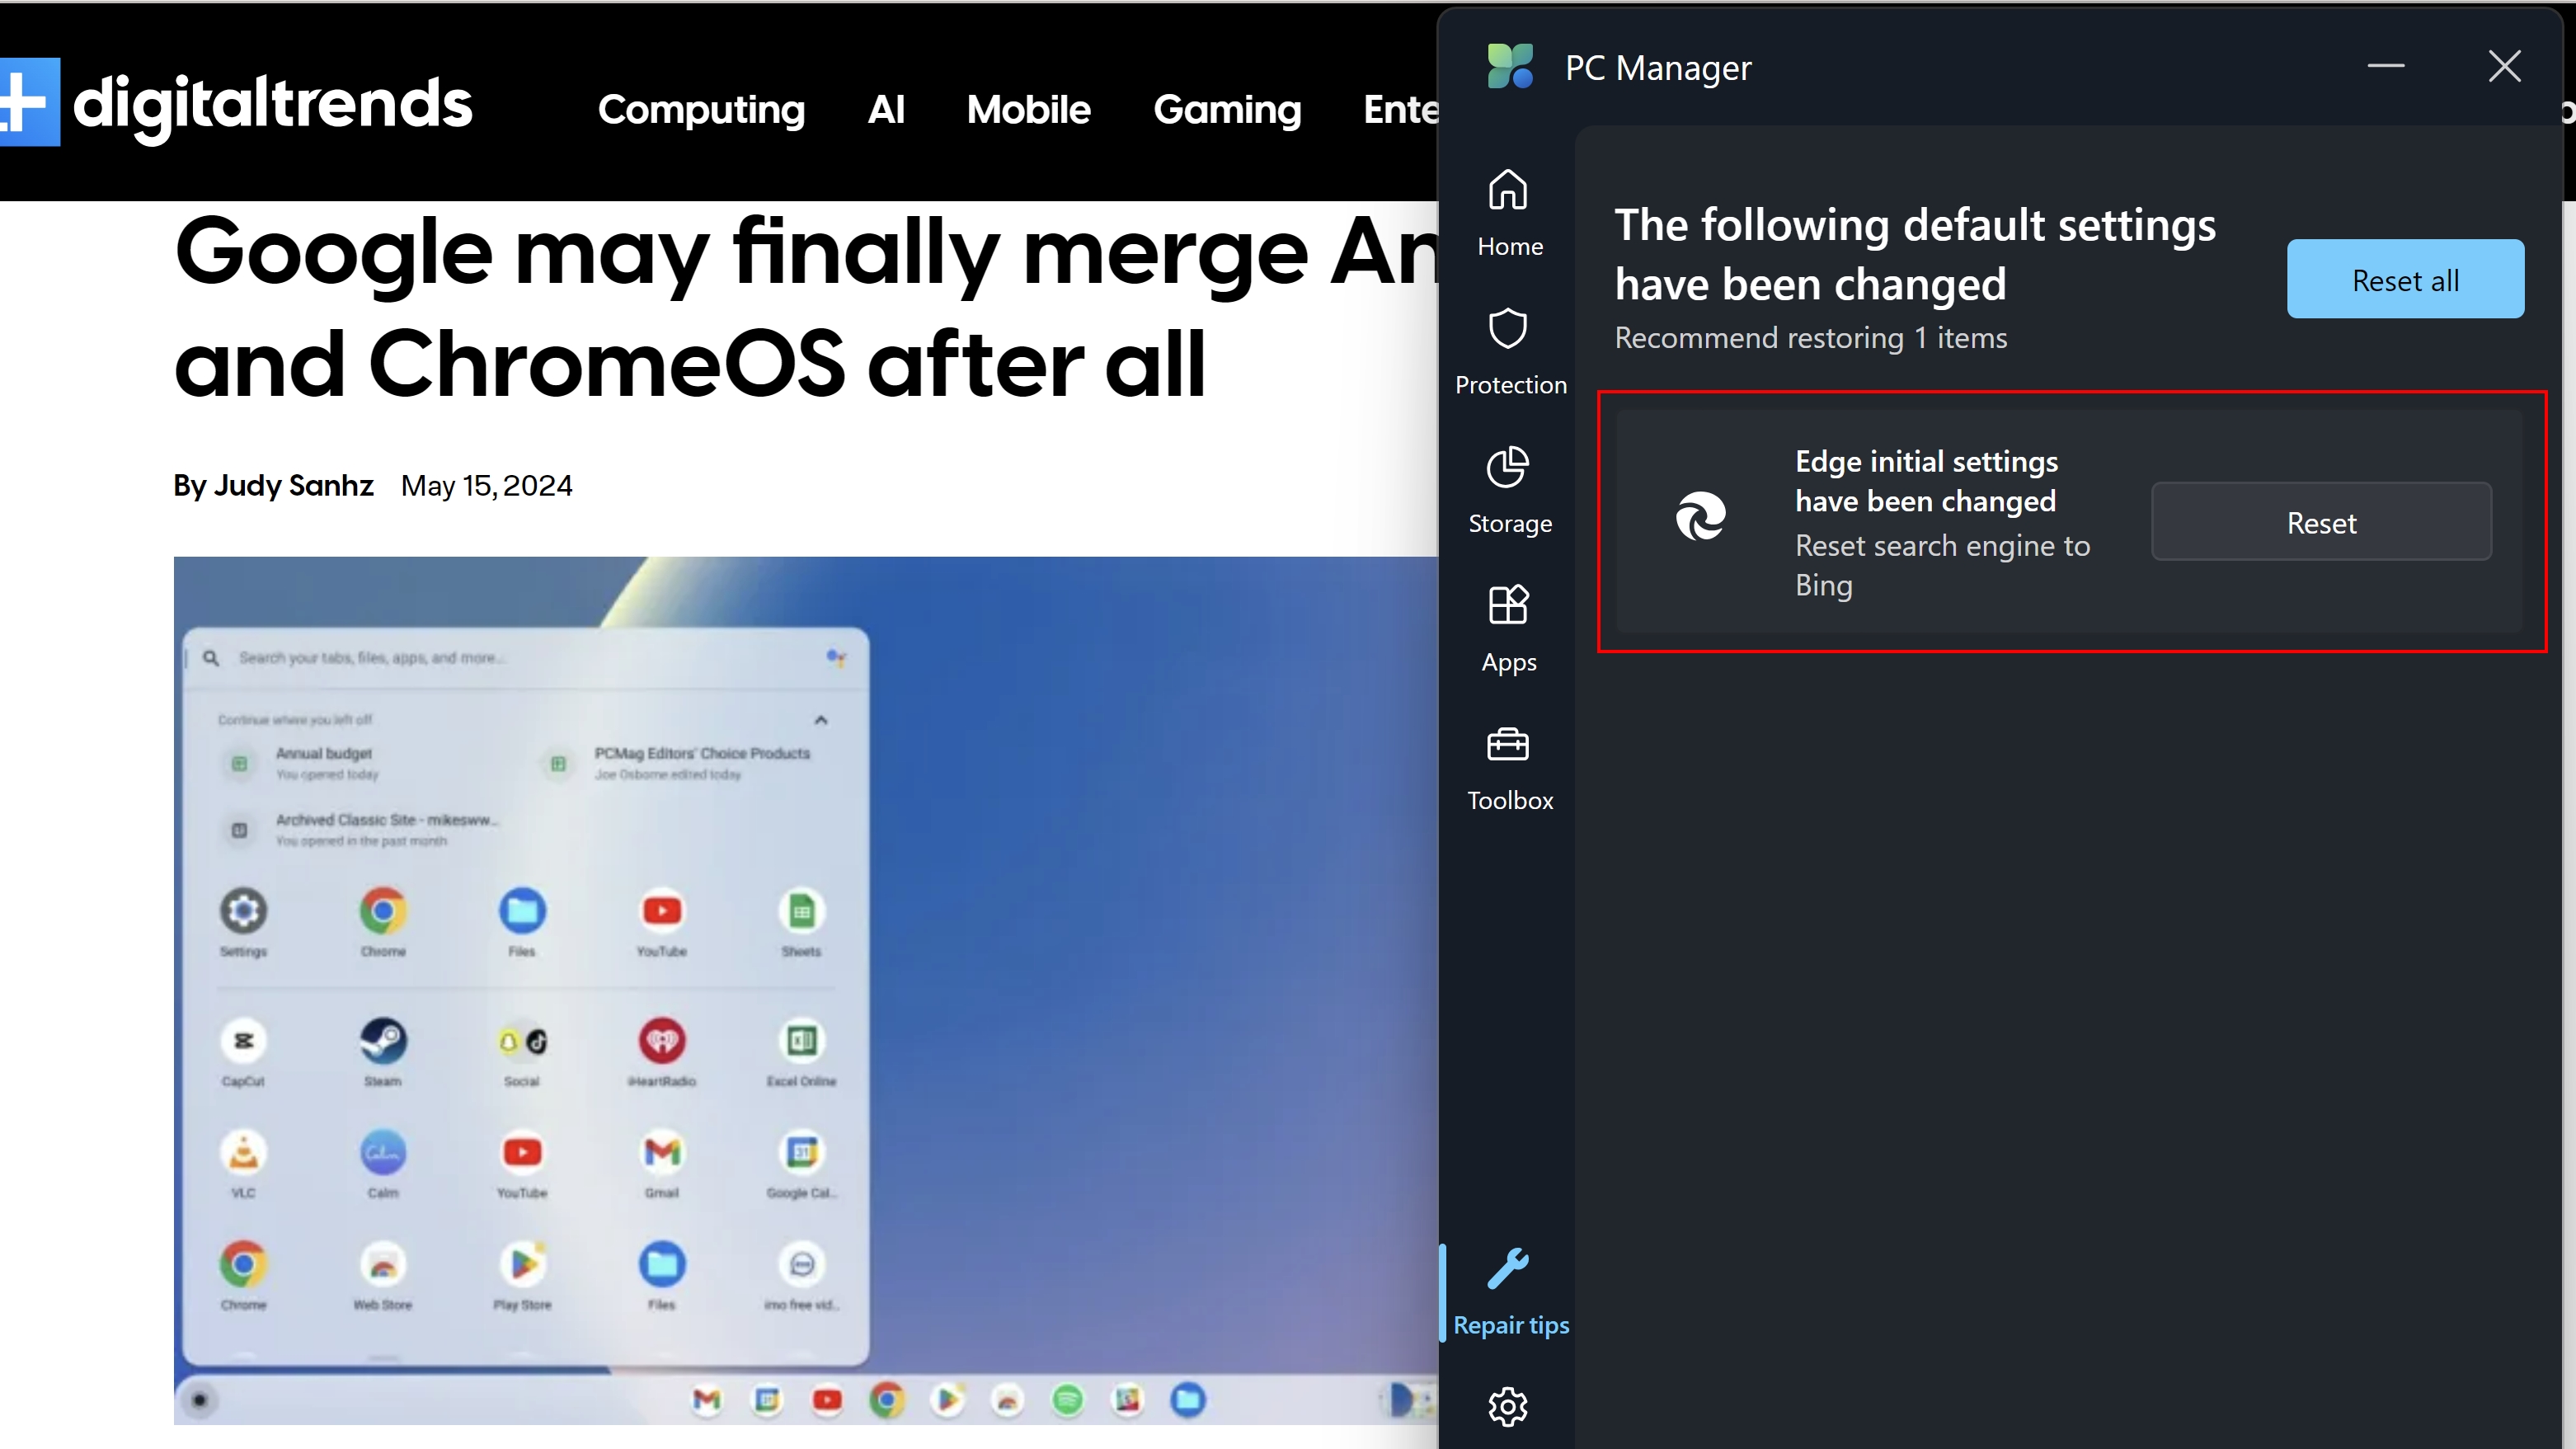Click the PC Manager Home icon
Image resolution: width=2576 pixels, height=1449 pixels.
tap(1509, 191)
